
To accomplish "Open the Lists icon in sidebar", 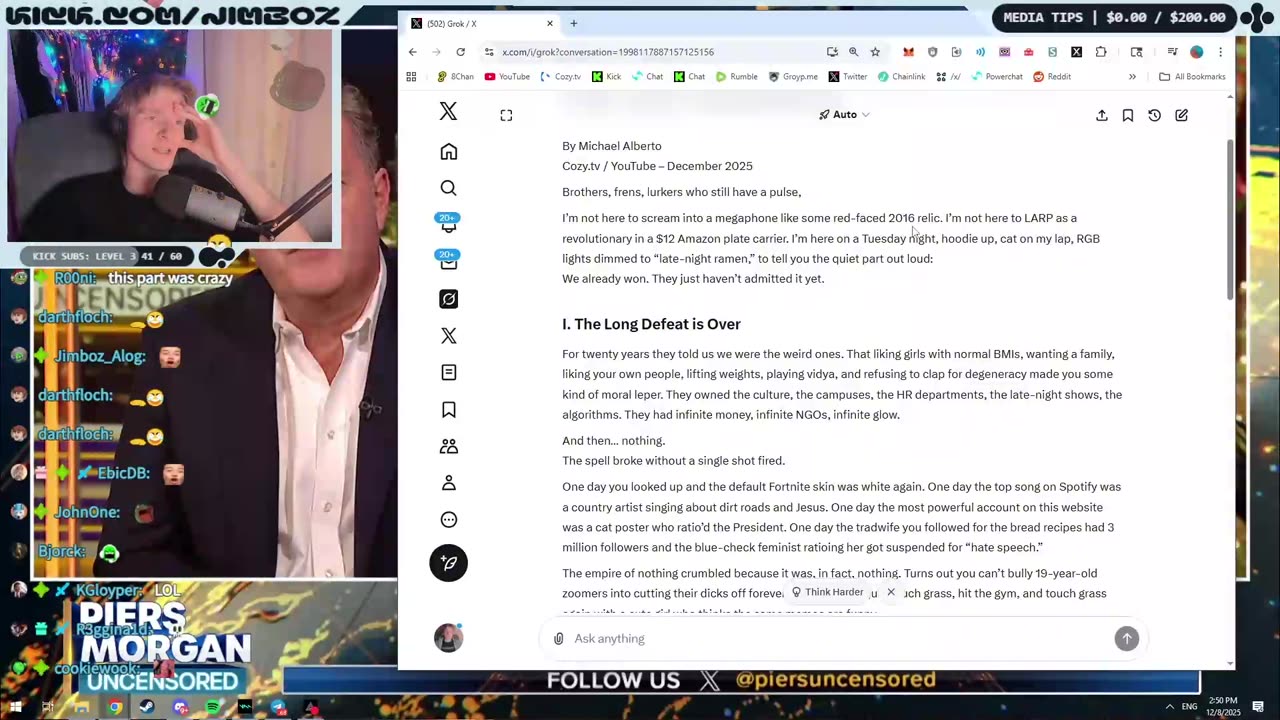I will [448, 372].
